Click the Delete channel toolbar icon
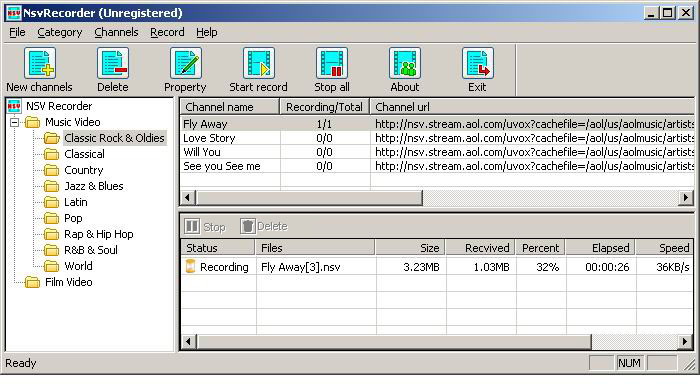Screen dimensions: 700x384 [x=113, y=63]
